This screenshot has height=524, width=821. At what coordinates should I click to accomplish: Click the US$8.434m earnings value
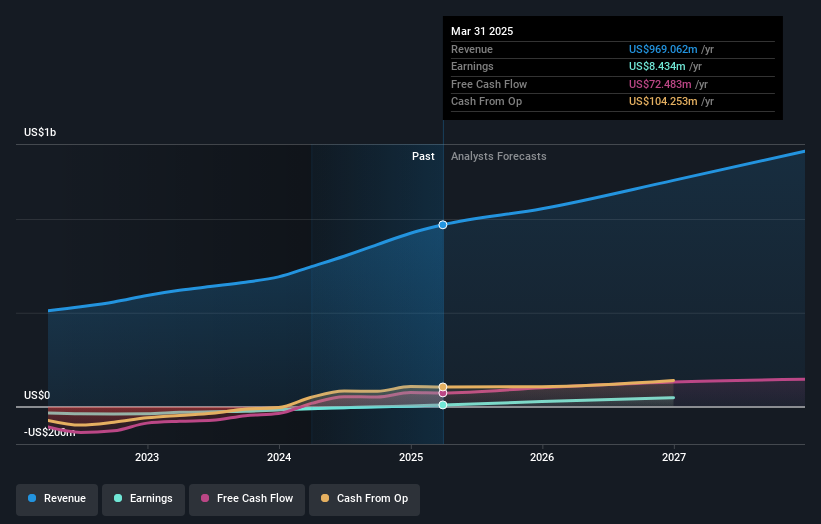[657, 66]
